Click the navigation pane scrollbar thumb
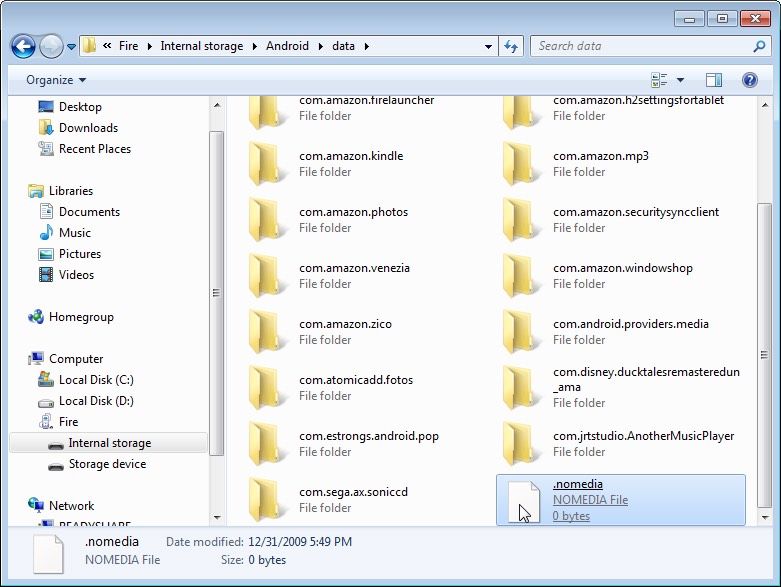This screenshot has height=587, width=781. (x=216, y=293)
